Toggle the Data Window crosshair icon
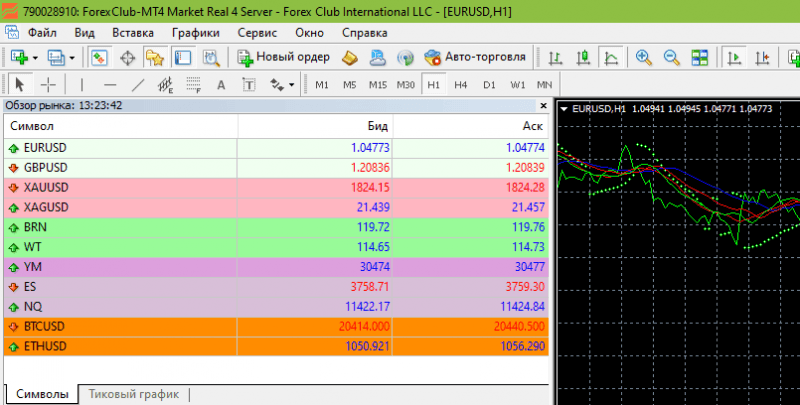Screen dimensions: 800x405 click(128, 58)
